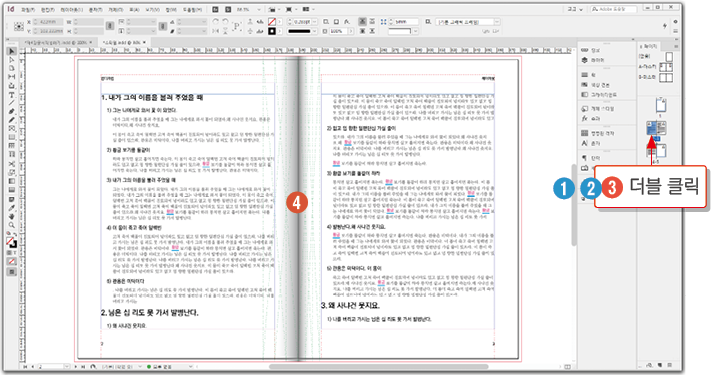Click the stroke color swatch in control bar
711x375 pixels.
click(272, 31)
